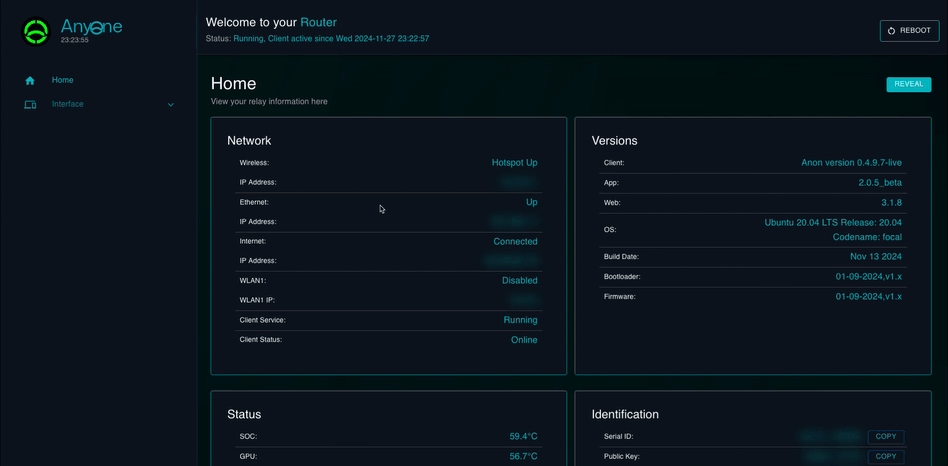948x466 pixels.
Task: Click the Client Status Online value
Action: 524,340
